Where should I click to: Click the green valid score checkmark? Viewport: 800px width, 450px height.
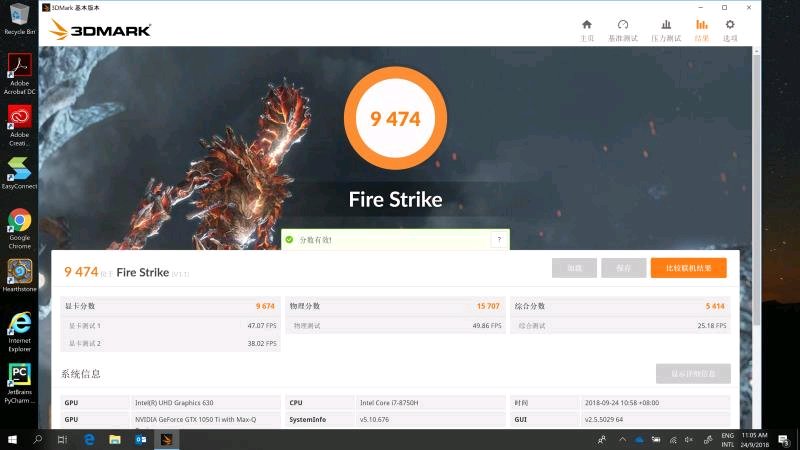pyautogui.click(x=289, y=239)
